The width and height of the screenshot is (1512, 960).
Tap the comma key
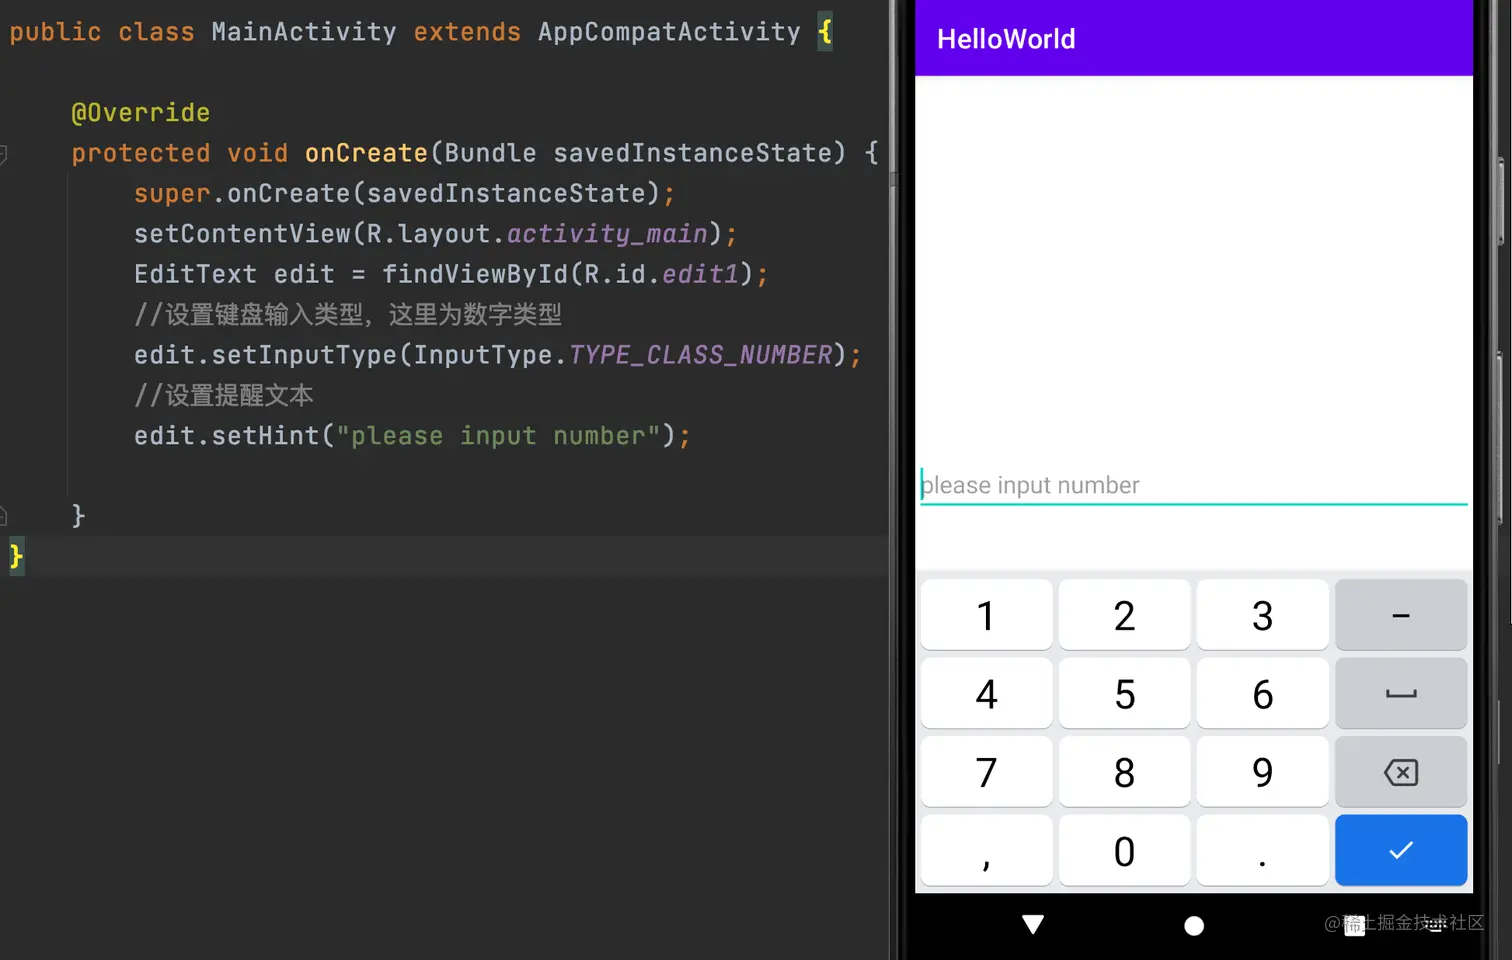pyautogui.click(x=986, y=850)
